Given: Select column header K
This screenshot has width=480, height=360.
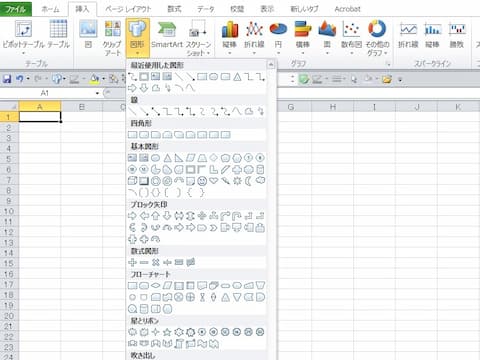Looking at the screenshot, I should [458, 107].
